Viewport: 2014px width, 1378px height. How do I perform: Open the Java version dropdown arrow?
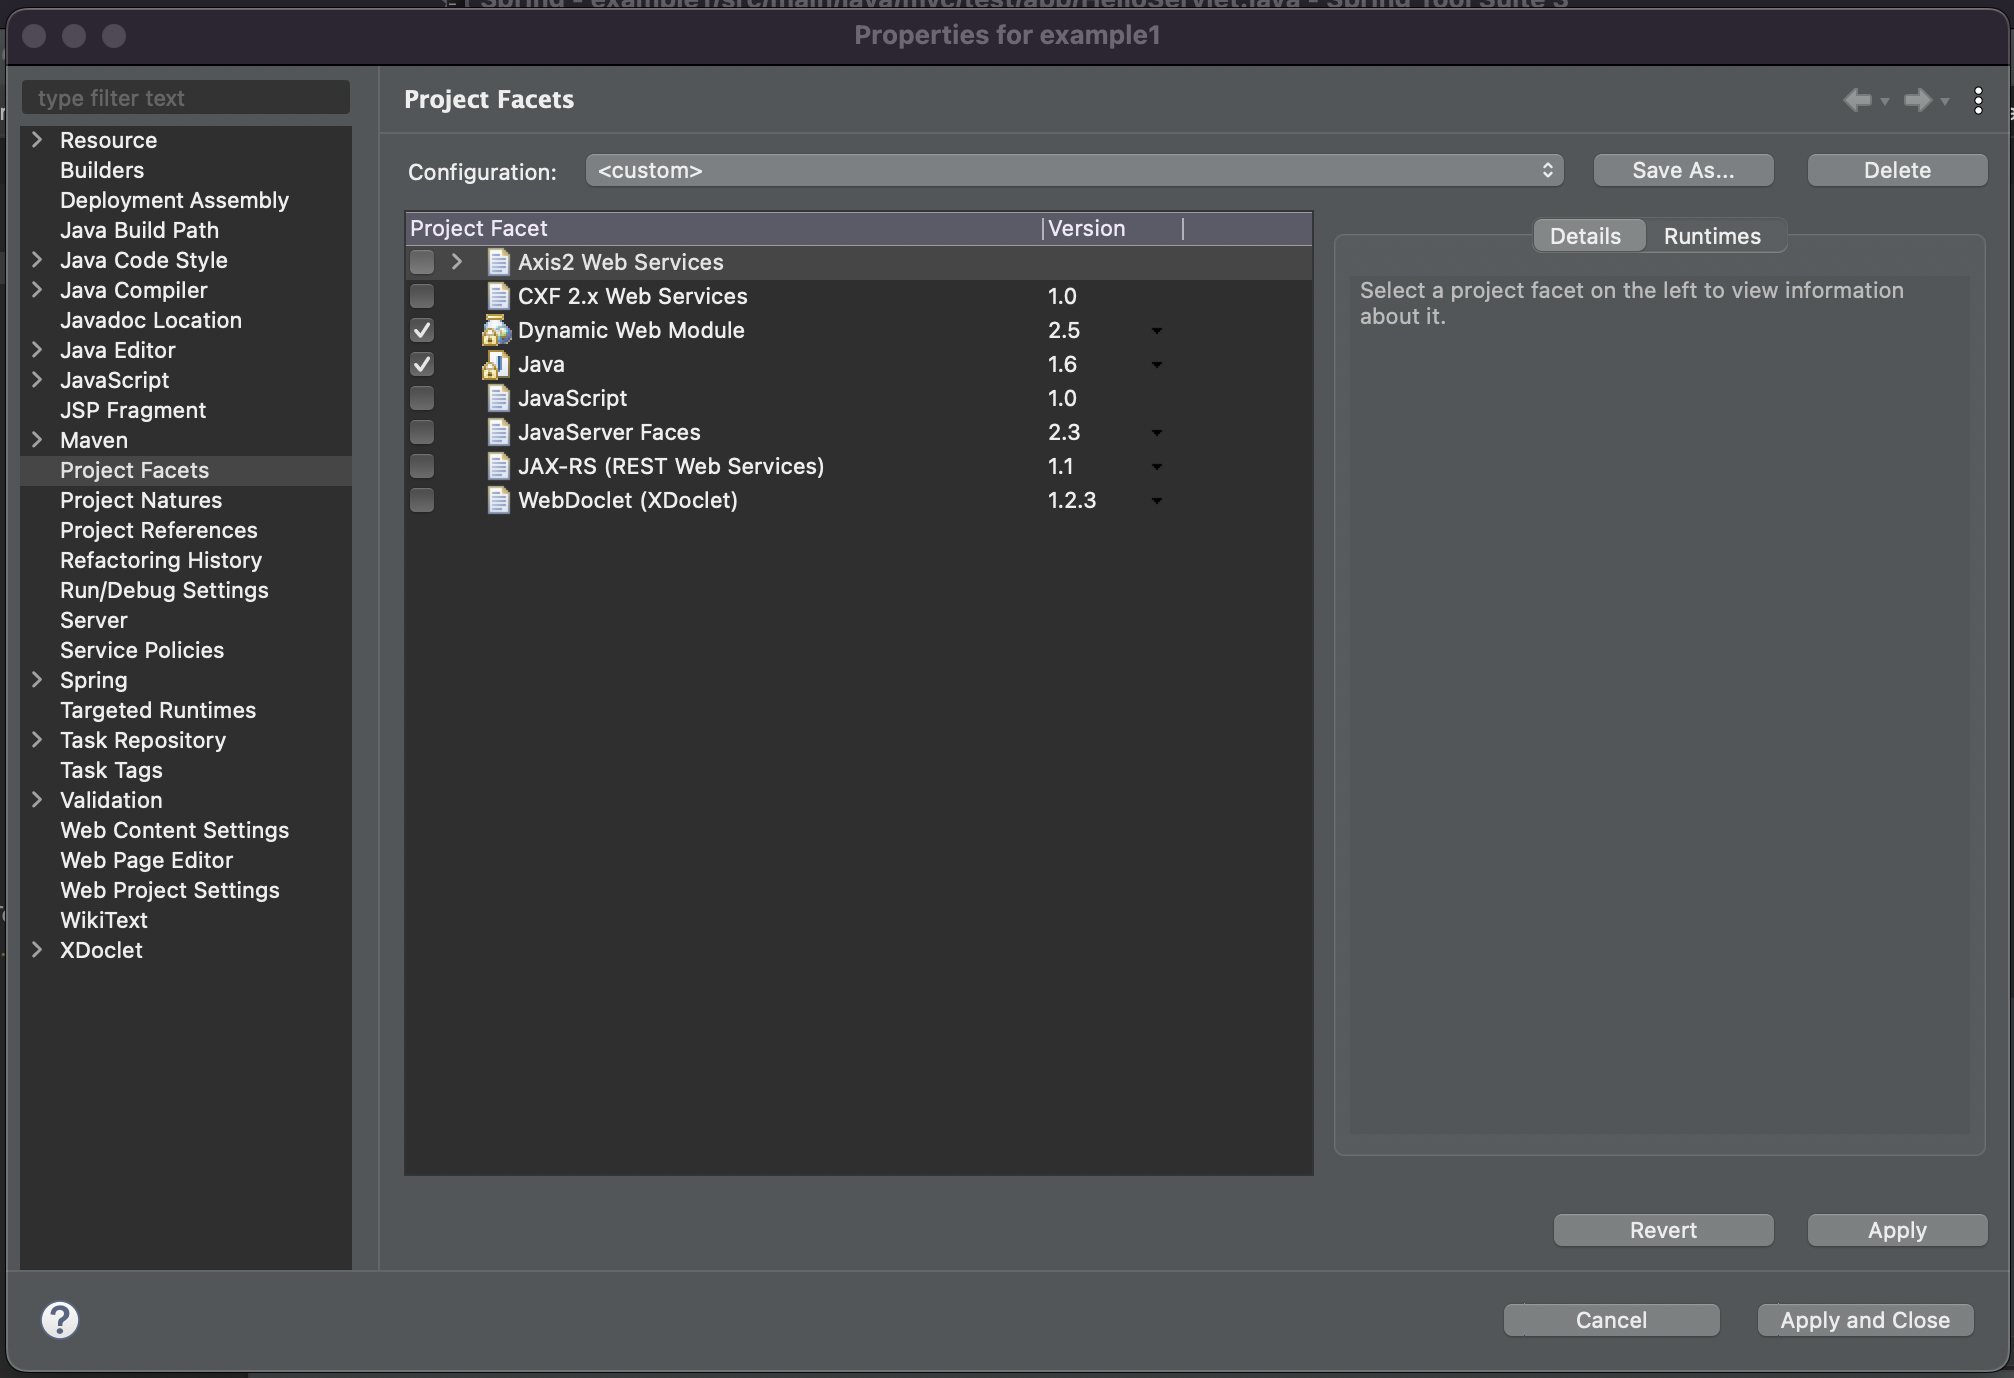[1156, 365]
